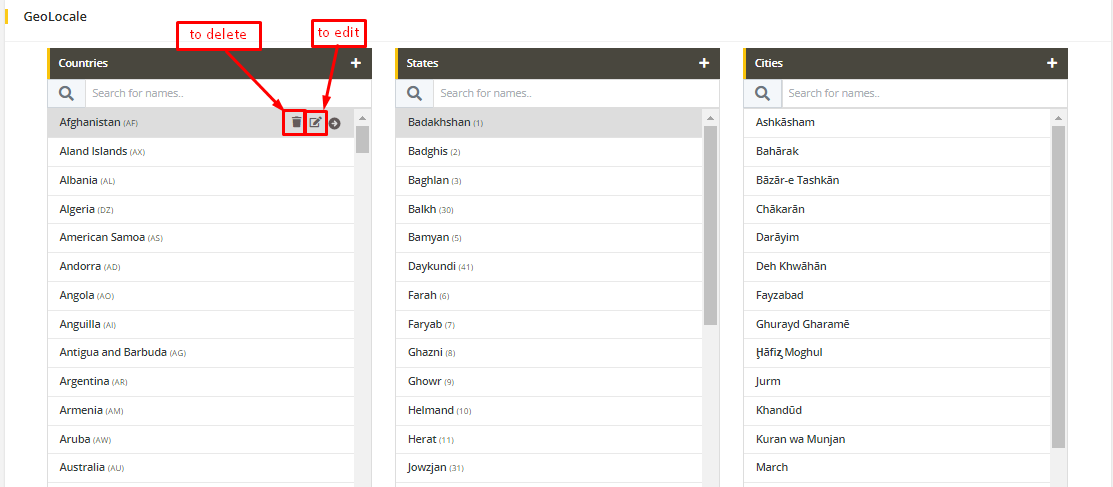Screen dimensions: 1113x487
Task: Click the edit pencil icon for Afghanistan
Action: point(316,122)
